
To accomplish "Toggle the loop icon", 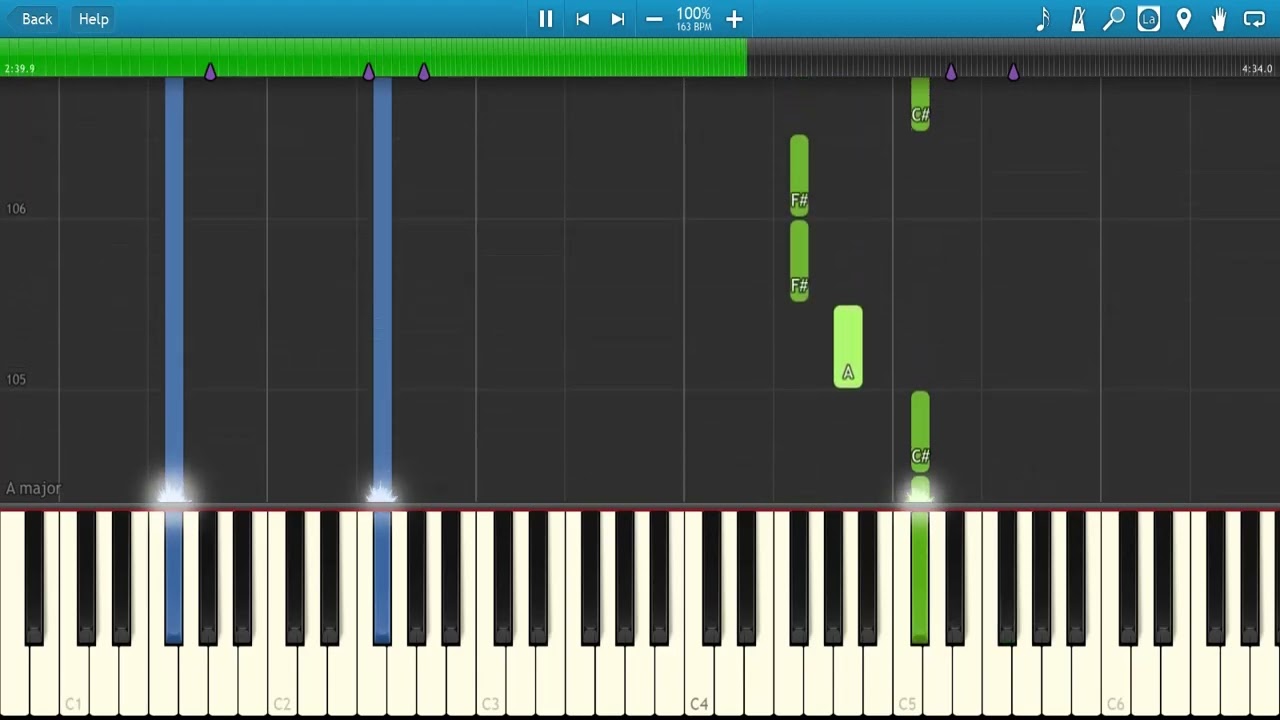I will [x=1254, y=19].
